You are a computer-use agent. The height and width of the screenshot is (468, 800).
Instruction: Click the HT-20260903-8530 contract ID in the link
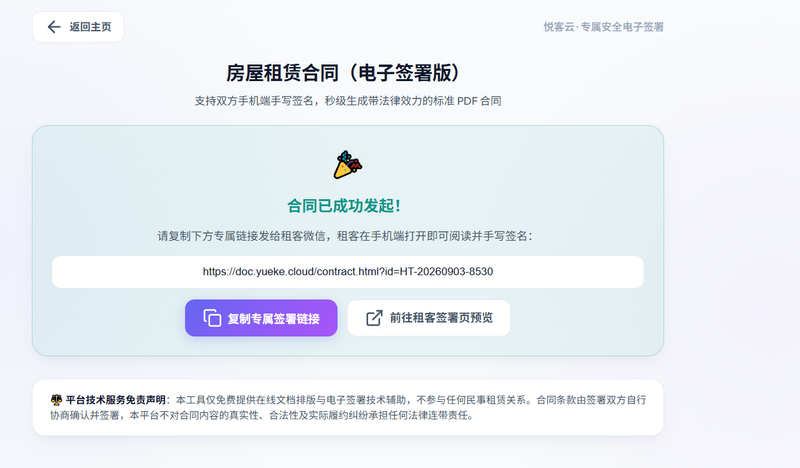click(446, 272)
